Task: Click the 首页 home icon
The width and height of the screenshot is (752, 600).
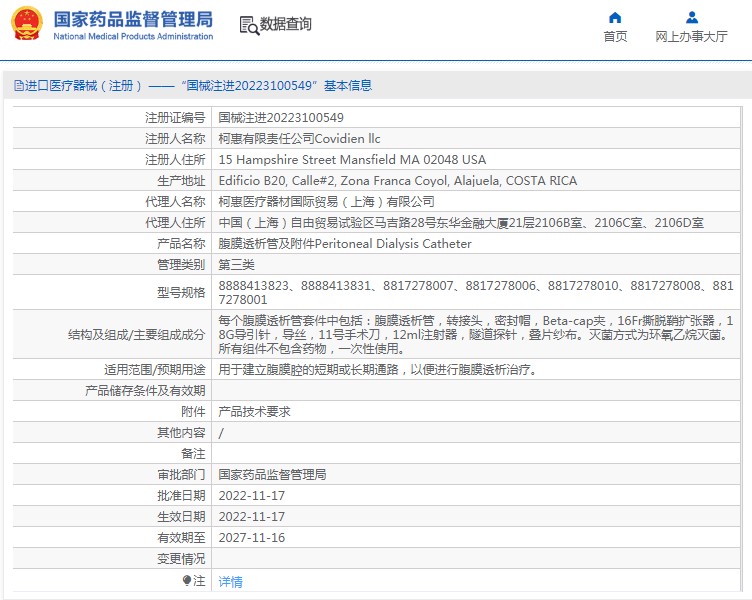Action: (x=615, y=18)
